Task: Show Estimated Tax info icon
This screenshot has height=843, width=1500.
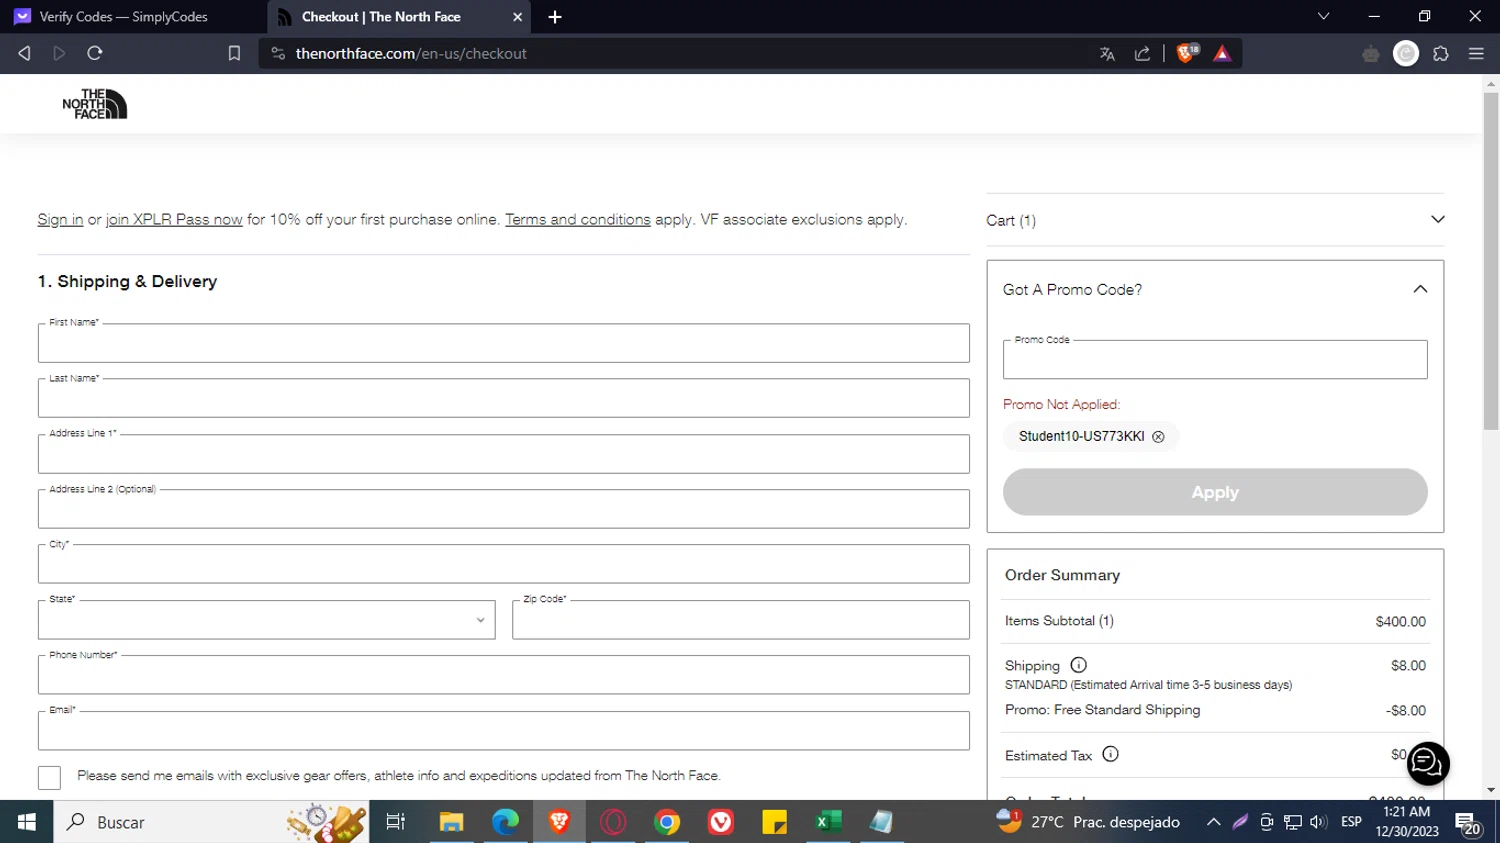Action: [1110, 754]
